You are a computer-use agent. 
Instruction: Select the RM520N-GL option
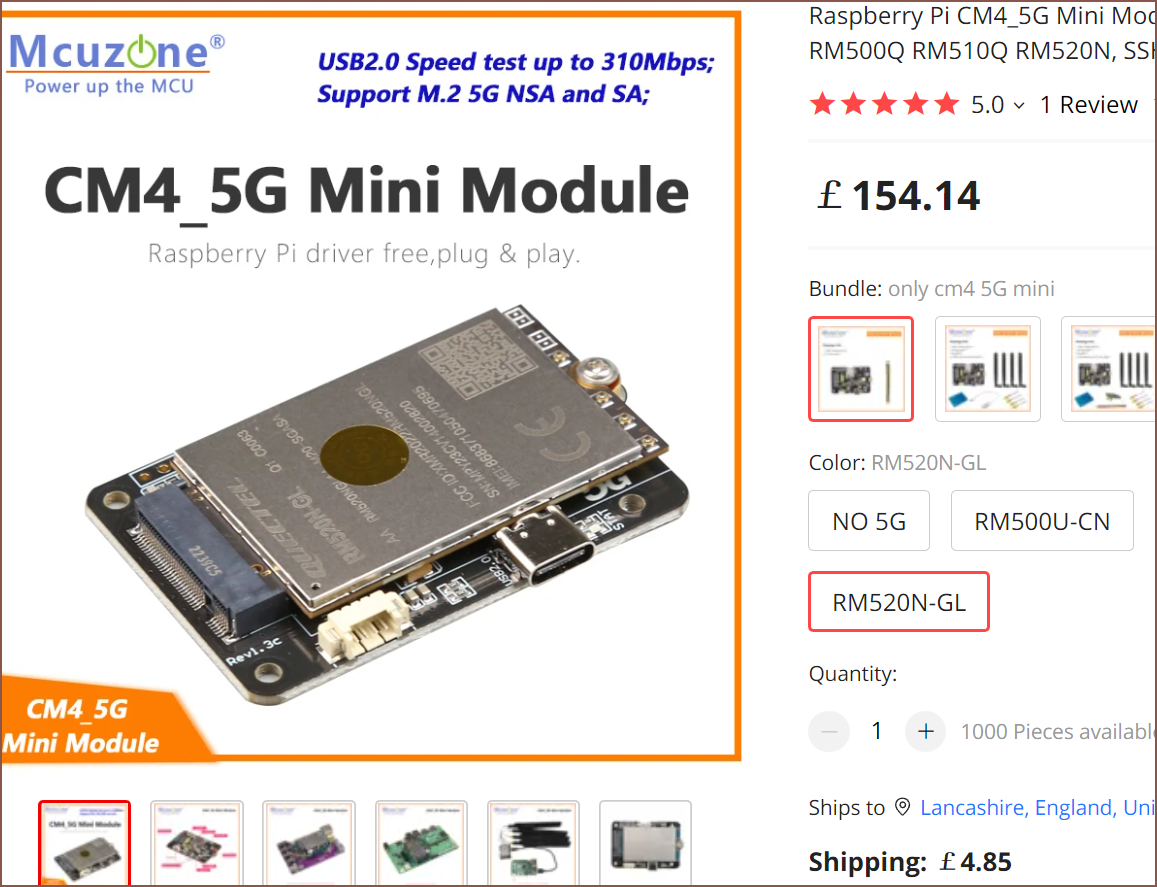pos(899,601)
